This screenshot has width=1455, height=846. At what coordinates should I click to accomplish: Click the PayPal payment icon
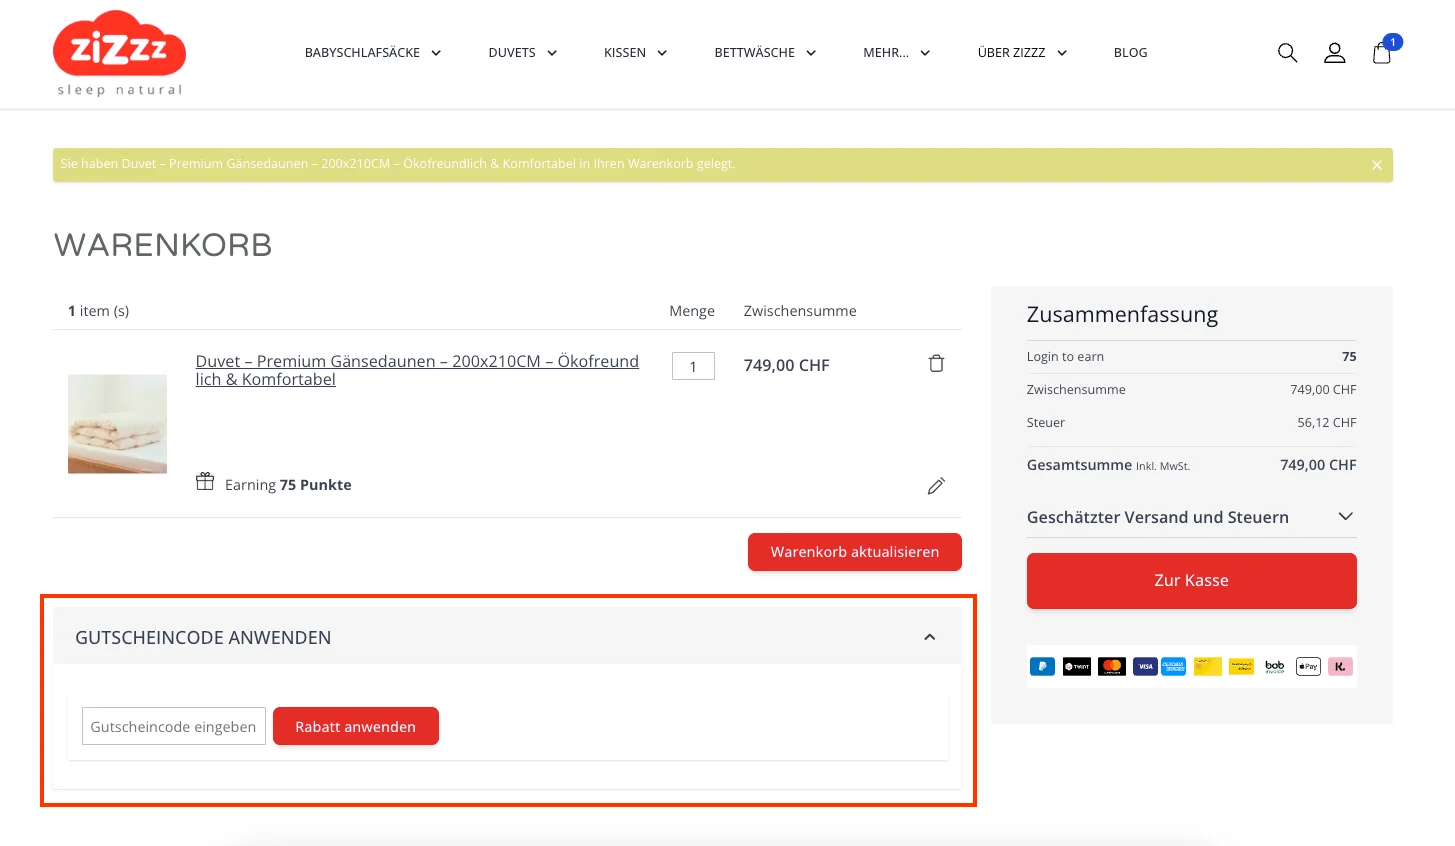[x=1042, y=666]
